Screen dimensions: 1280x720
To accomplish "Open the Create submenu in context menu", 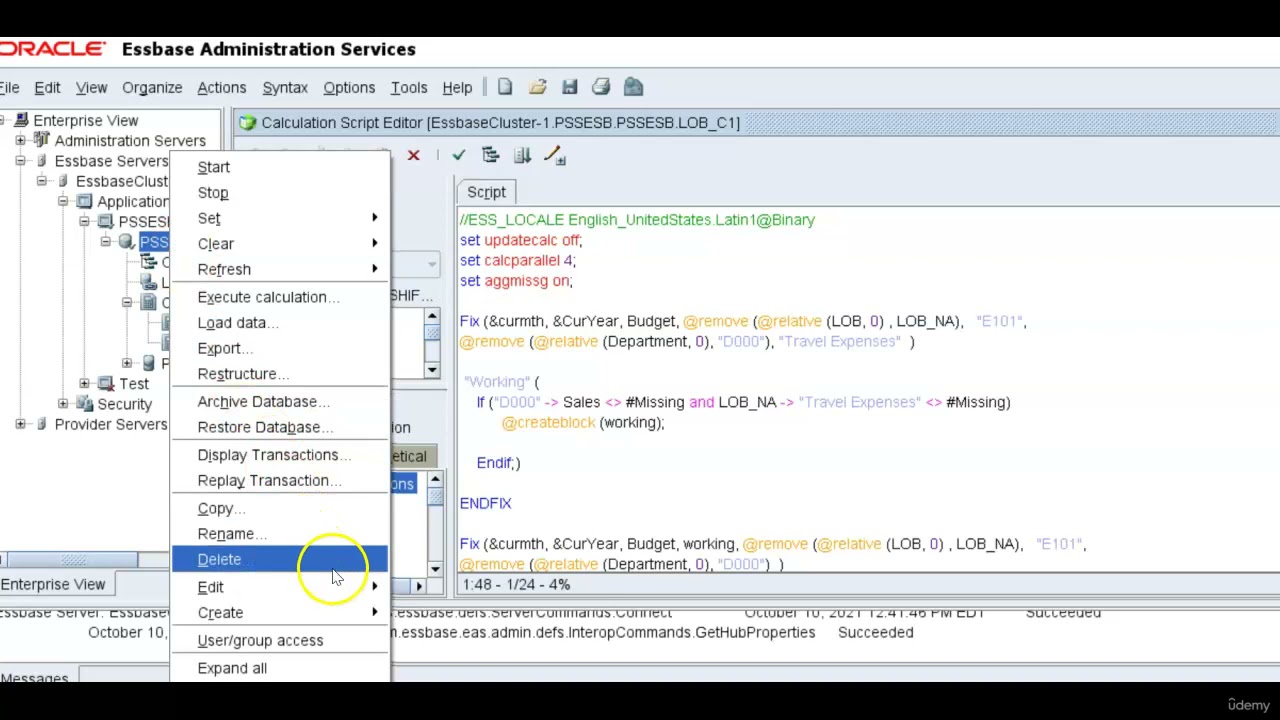I will [x=279, y=613].
